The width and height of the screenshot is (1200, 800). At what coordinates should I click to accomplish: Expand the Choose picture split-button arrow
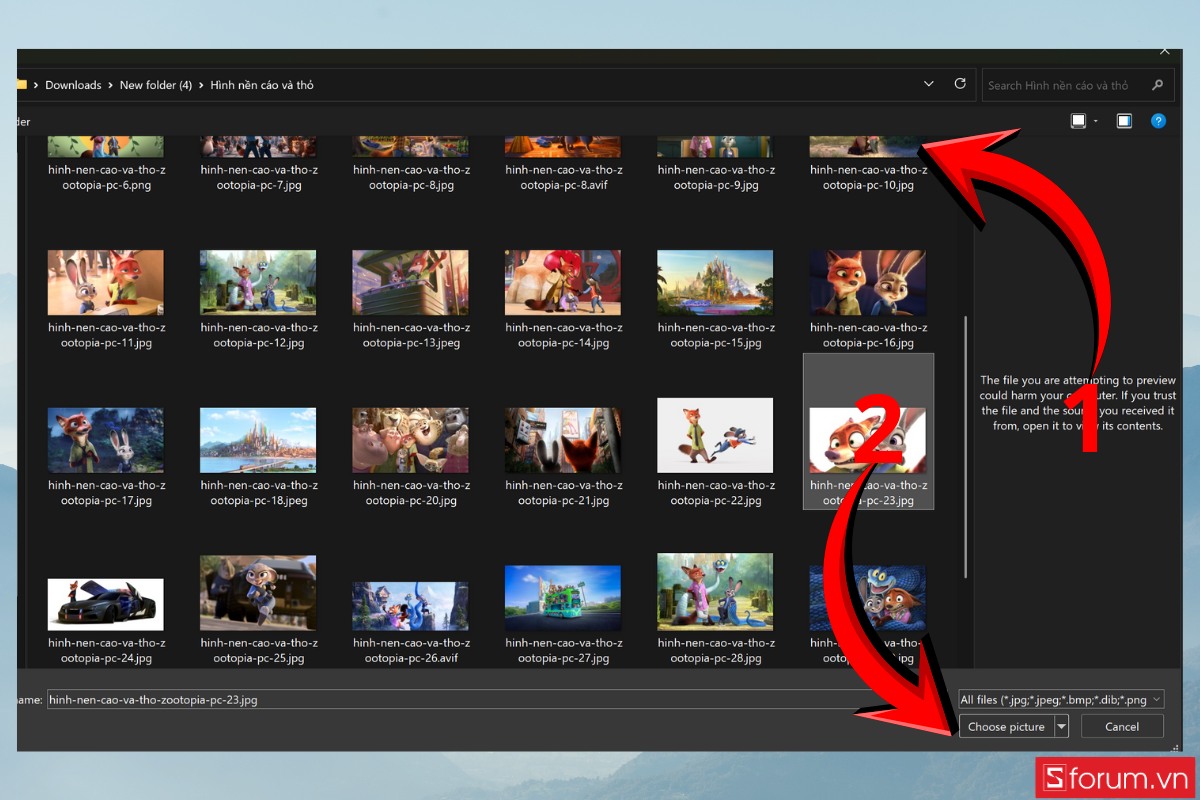point(1061,727)
